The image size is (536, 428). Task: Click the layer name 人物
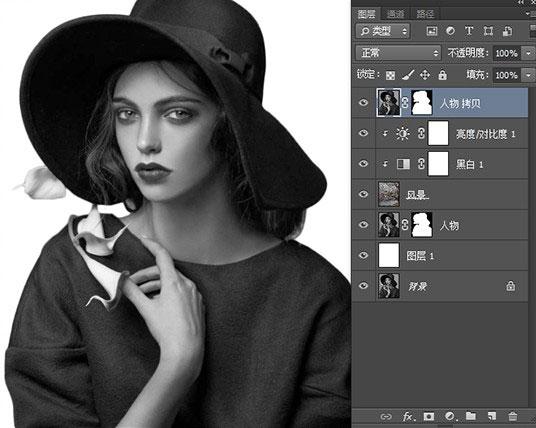449,225
